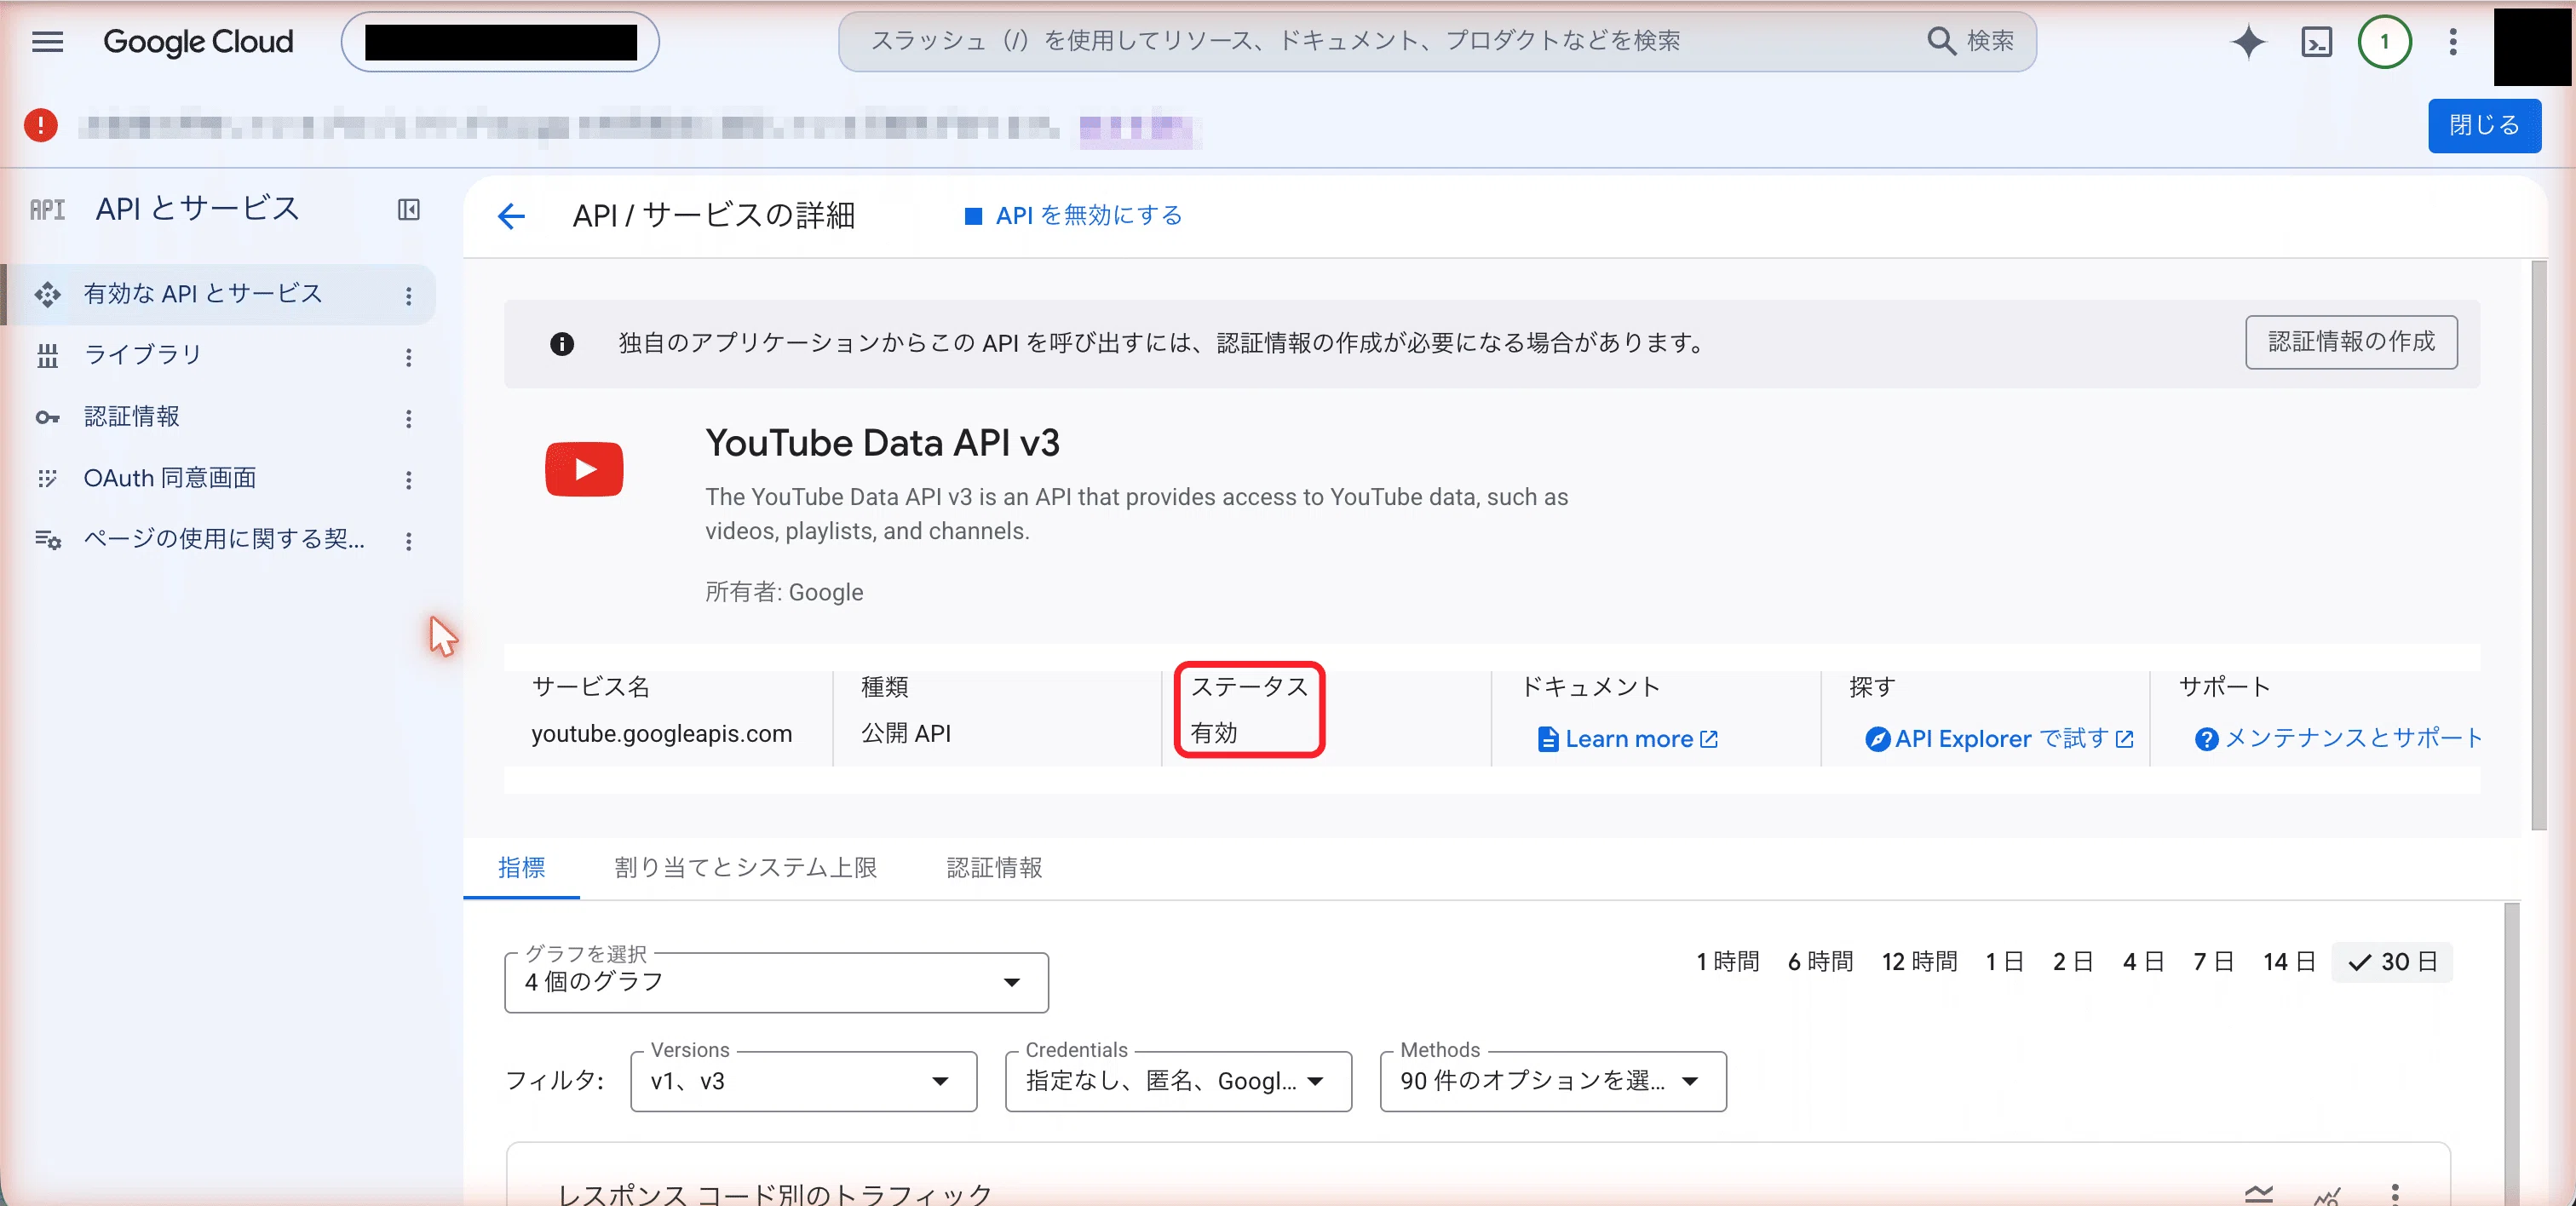Open more options for ライブラリ
The height and width of the screenshot is (1206, 2576).
tap(408, 357)
